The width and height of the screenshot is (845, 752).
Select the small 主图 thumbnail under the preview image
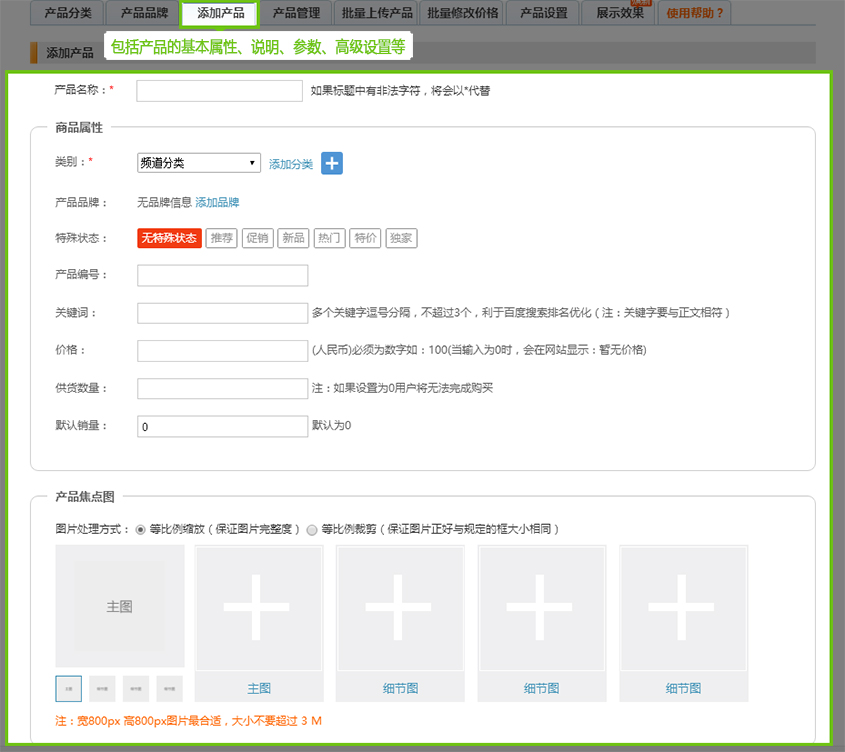pyautogui.click(x=68, y=688)
